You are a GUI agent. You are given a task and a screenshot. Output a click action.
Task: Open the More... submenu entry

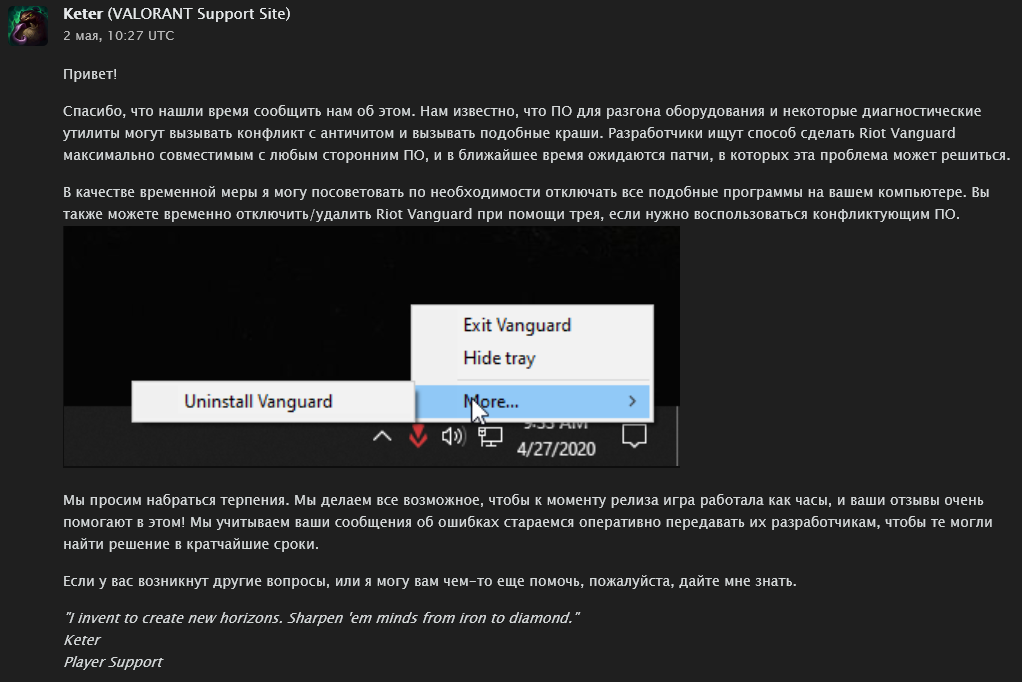[x=533, y=402]
